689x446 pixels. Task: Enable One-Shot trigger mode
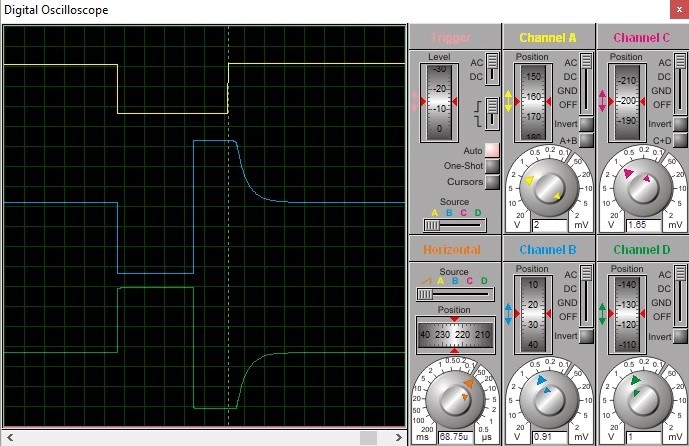[x=492, y=166]
